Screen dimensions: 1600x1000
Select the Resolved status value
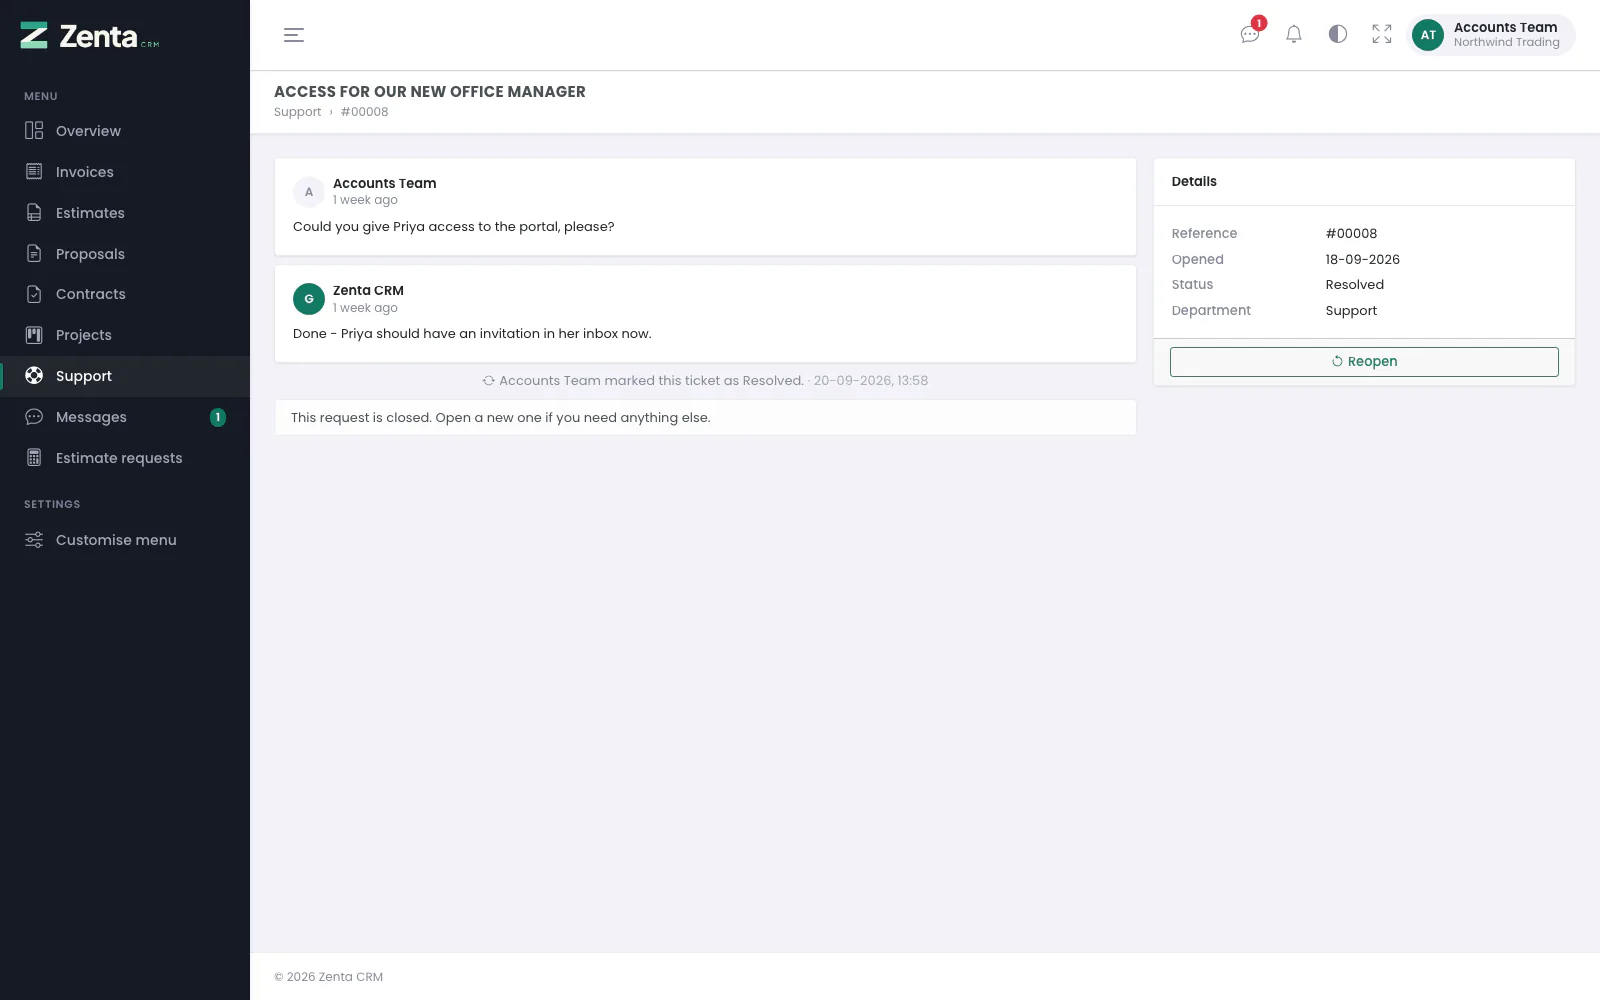click(x=1355, y=285)
